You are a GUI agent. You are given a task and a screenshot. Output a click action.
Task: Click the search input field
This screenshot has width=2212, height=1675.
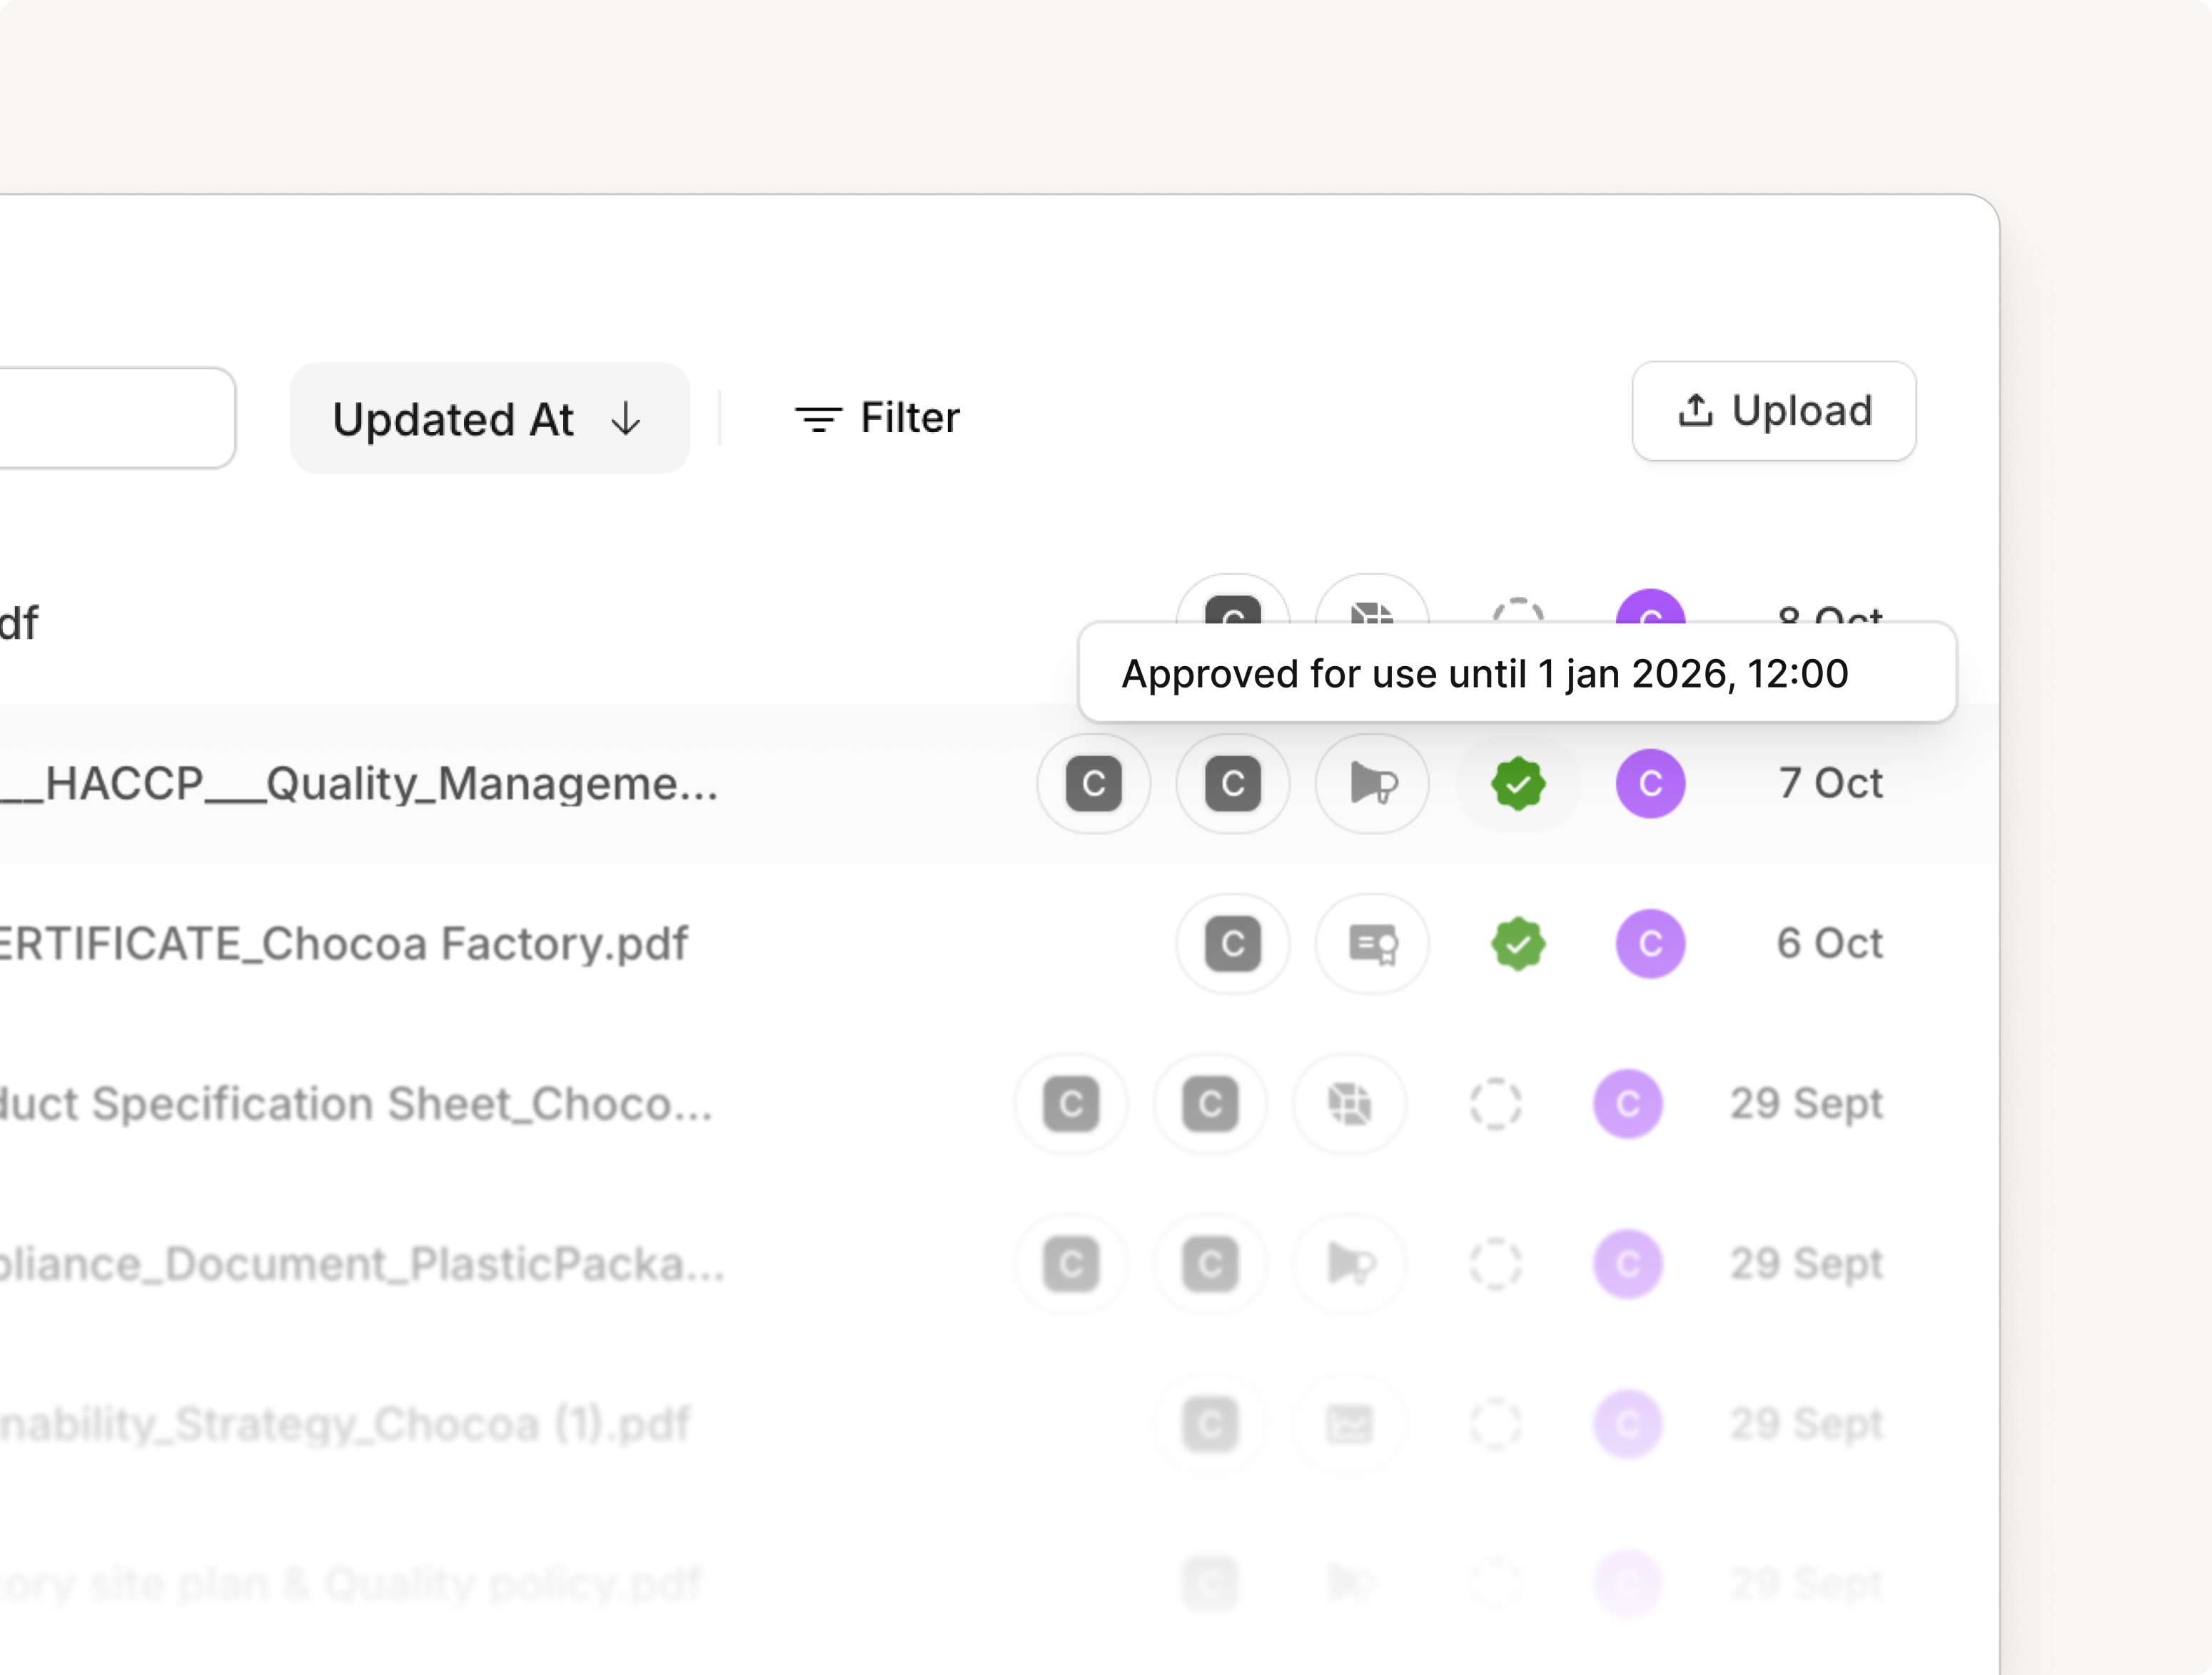[x=110, y=417]
